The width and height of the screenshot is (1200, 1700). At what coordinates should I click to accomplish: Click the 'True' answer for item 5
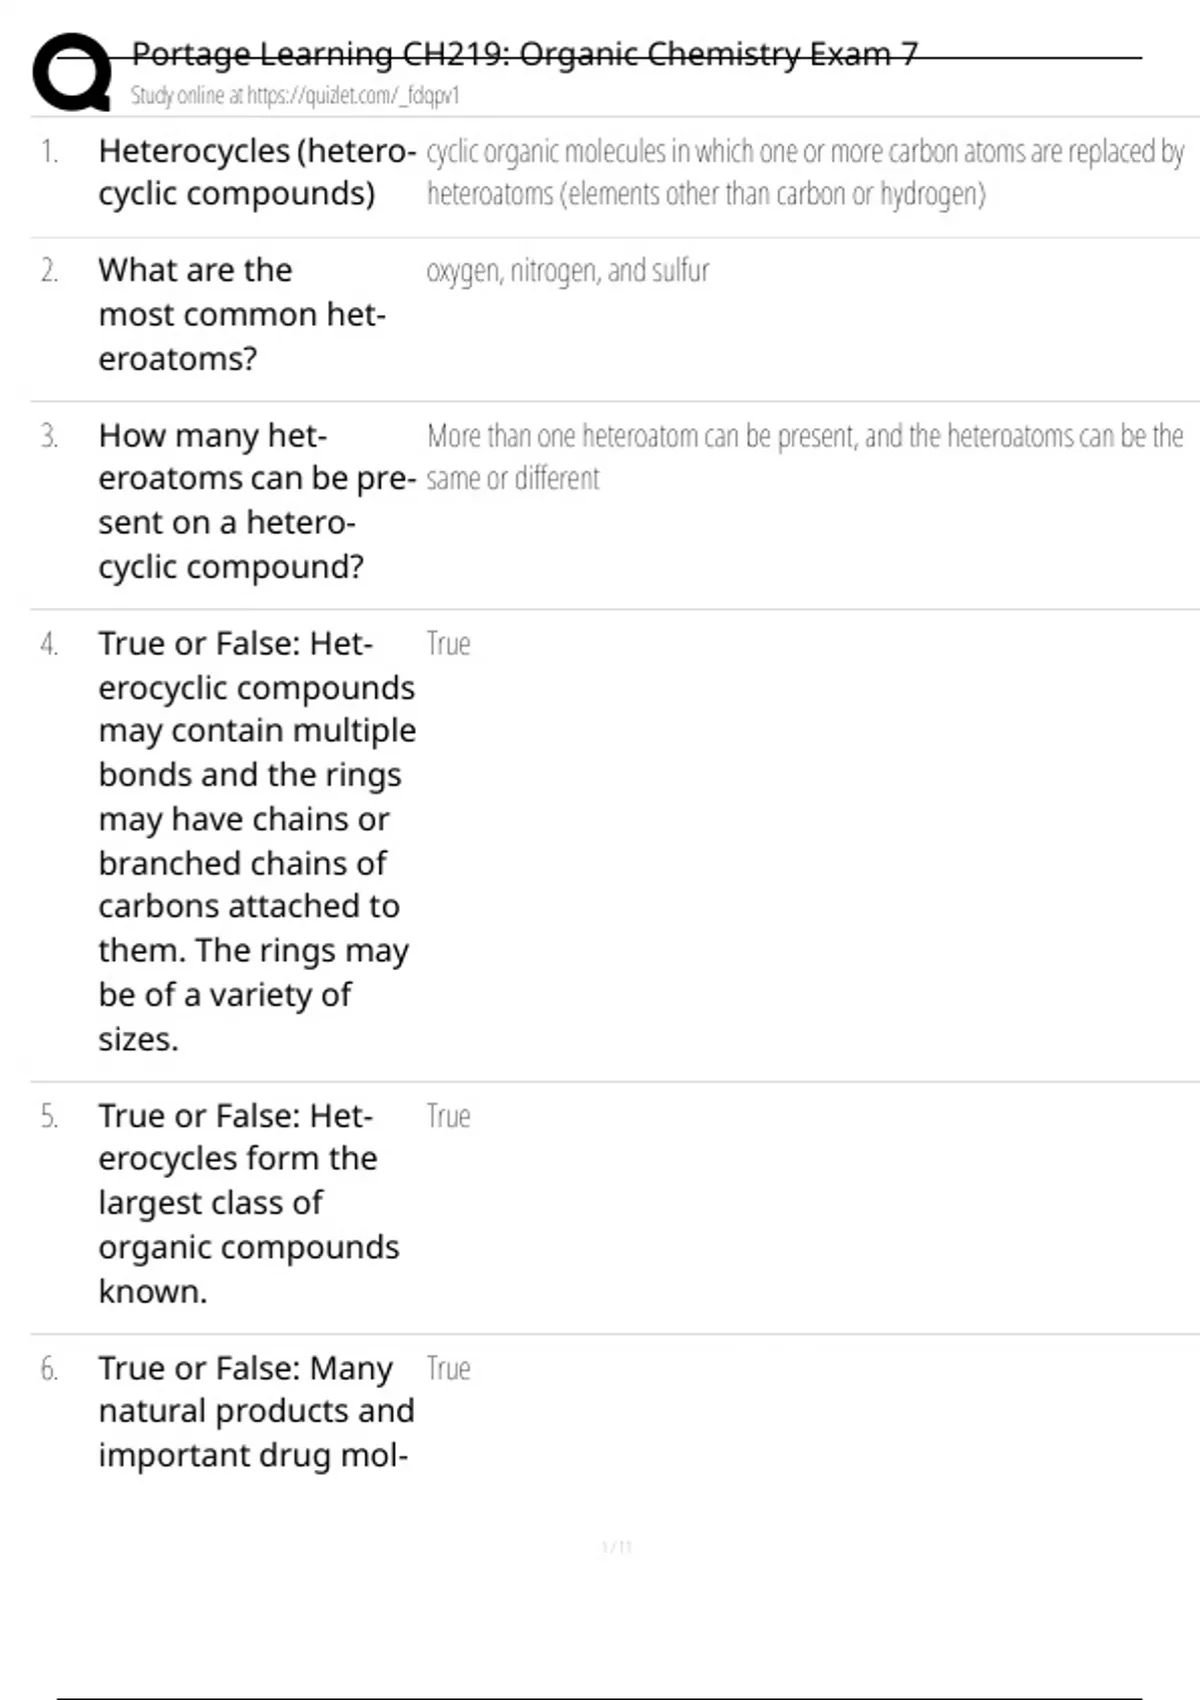[x=448, y=1116]
